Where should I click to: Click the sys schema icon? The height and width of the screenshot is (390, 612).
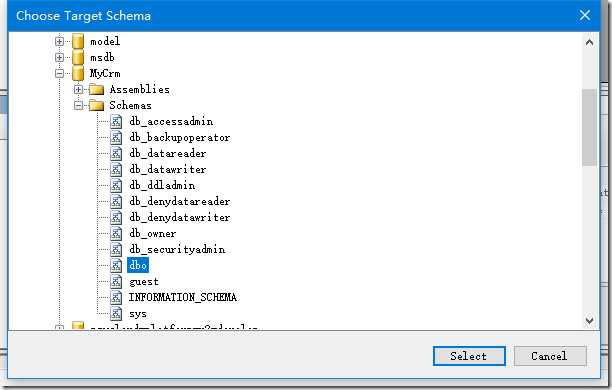(116, 313)
